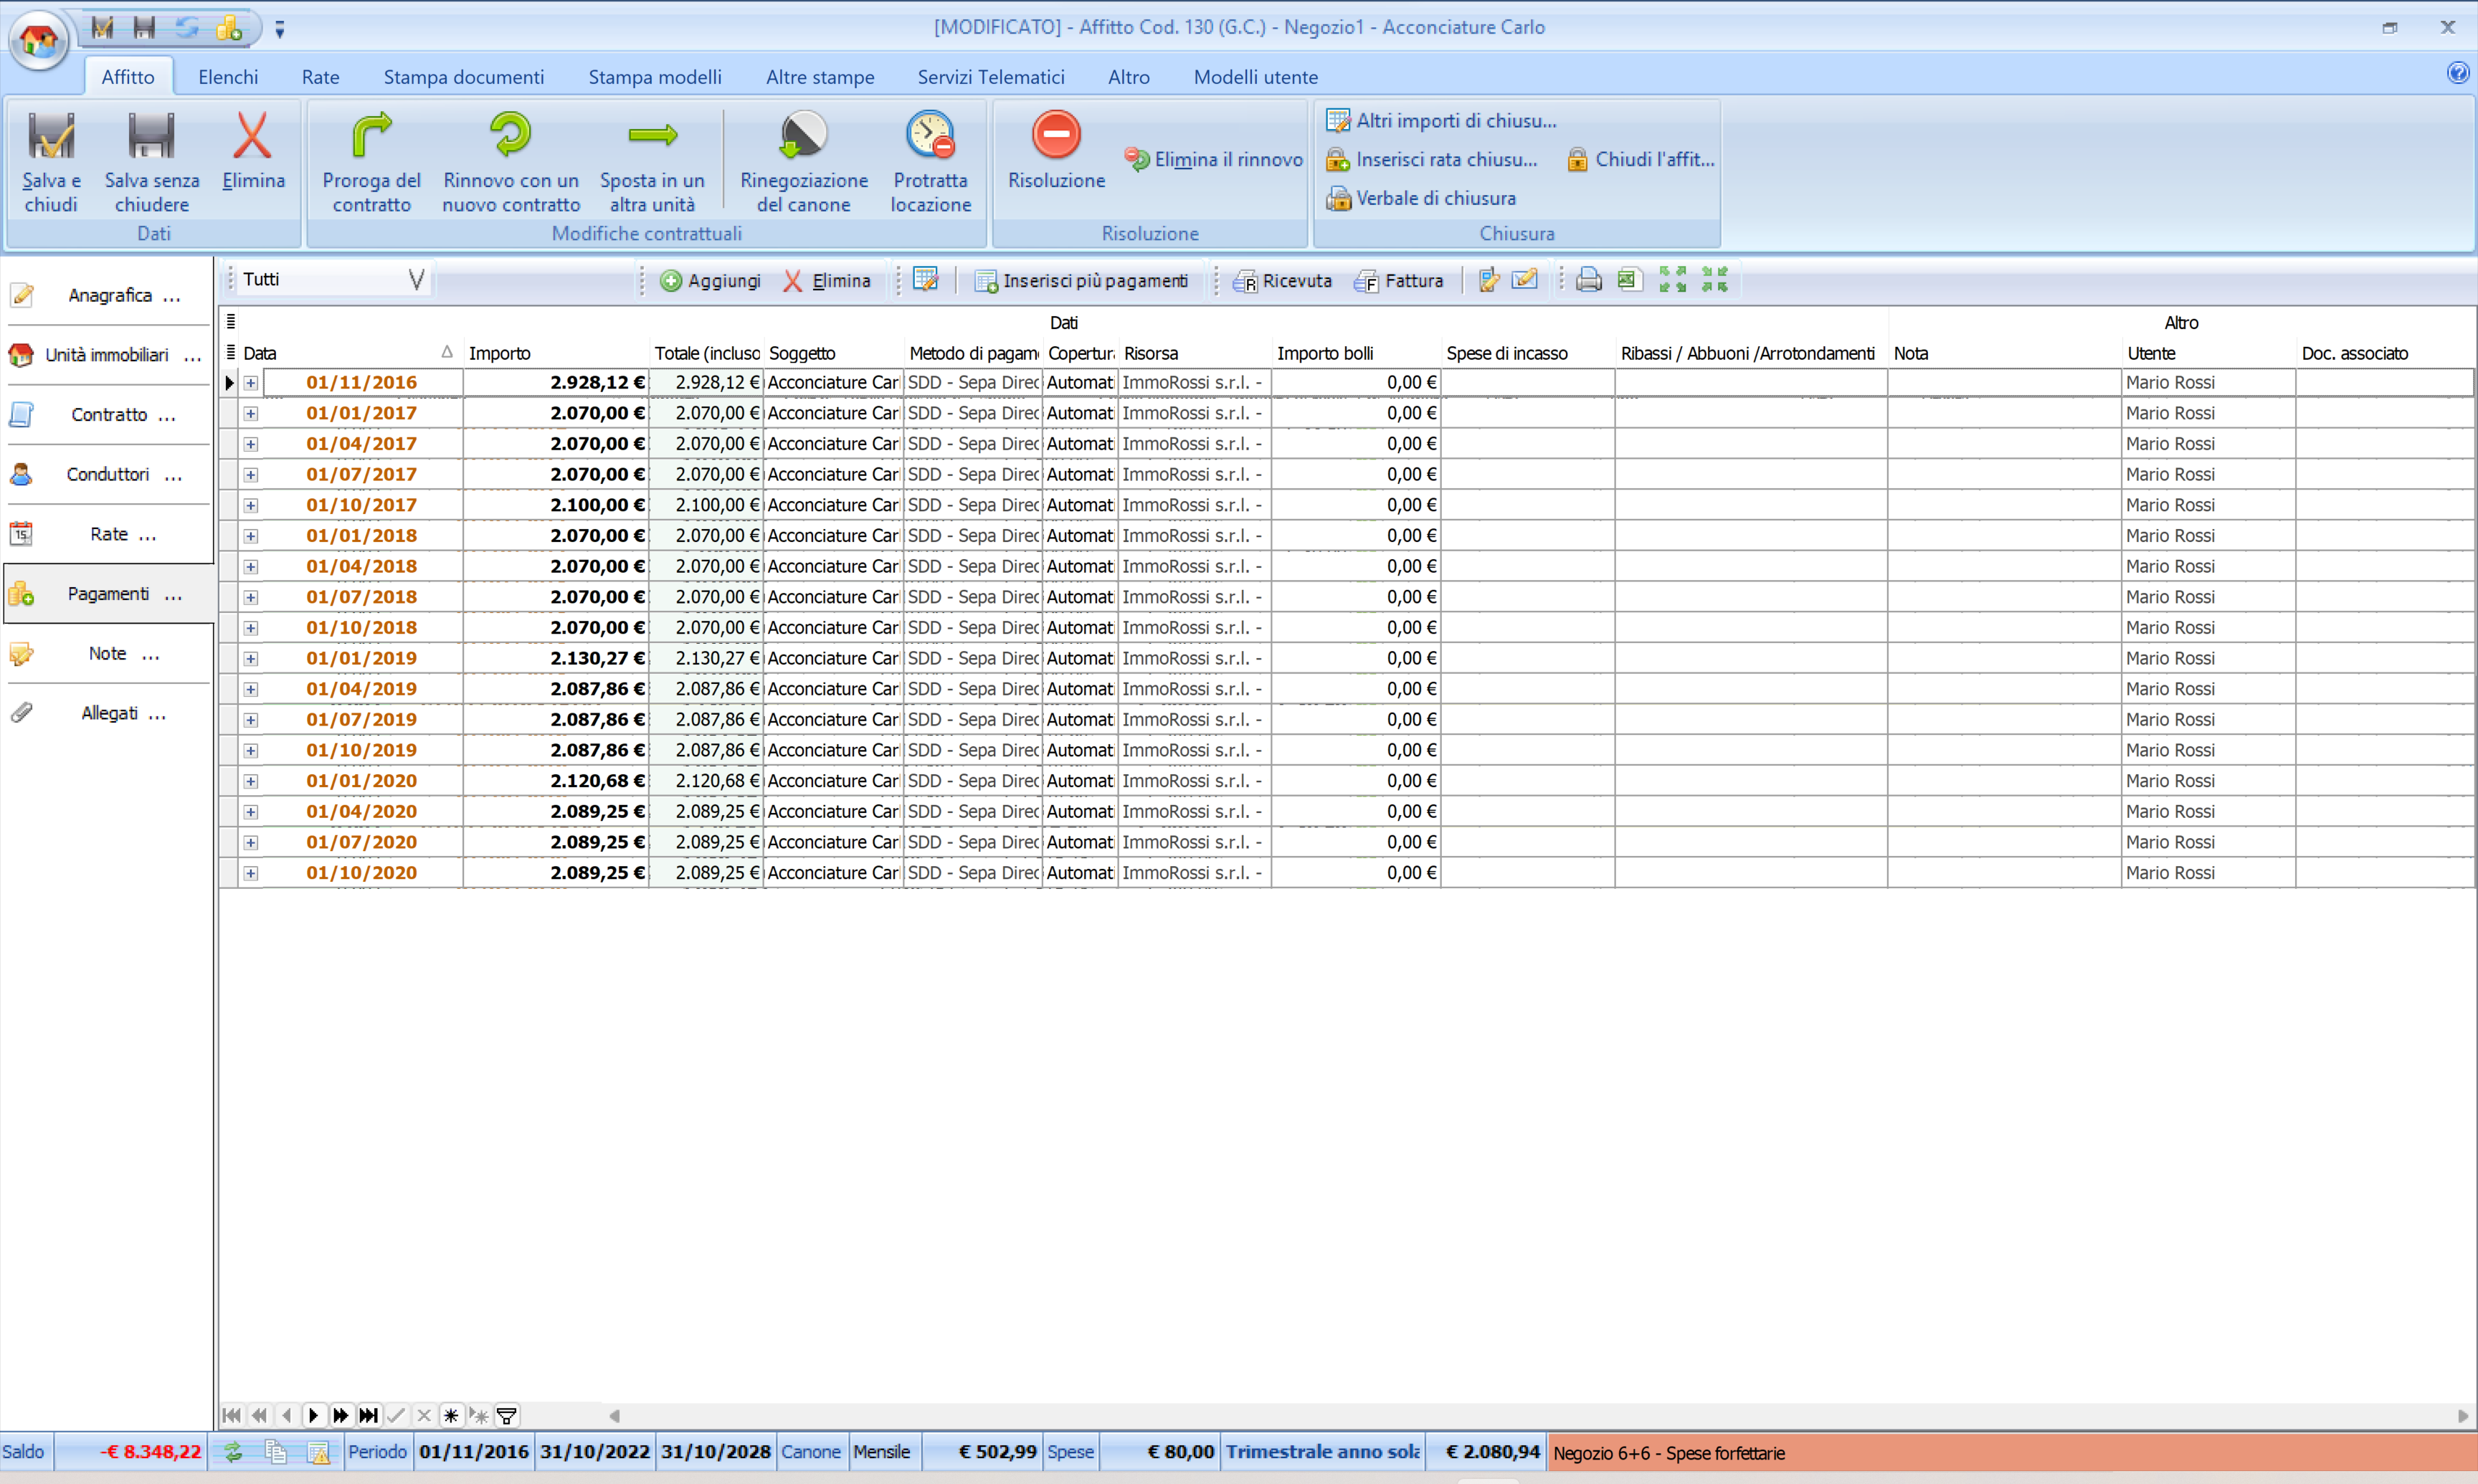Expand the 01/10/2017 payment row
The width and height of the screenshot is (2478, 1484).
coord(251,506)
